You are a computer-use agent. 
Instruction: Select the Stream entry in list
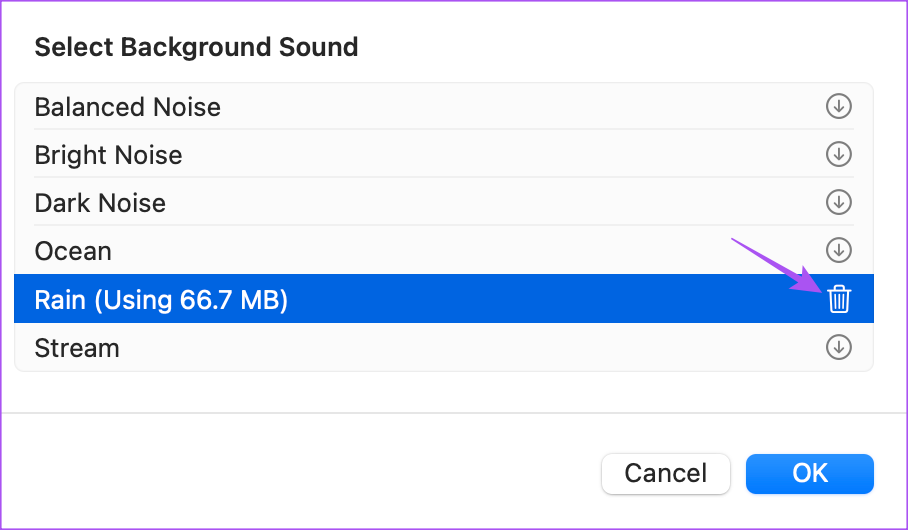tap(77, 348)
